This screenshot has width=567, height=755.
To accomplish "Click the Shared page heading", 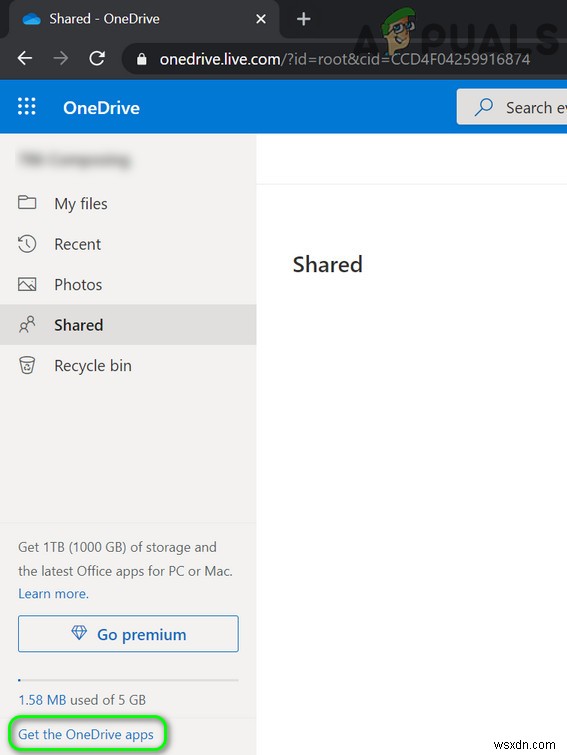I will pos(327,264).
